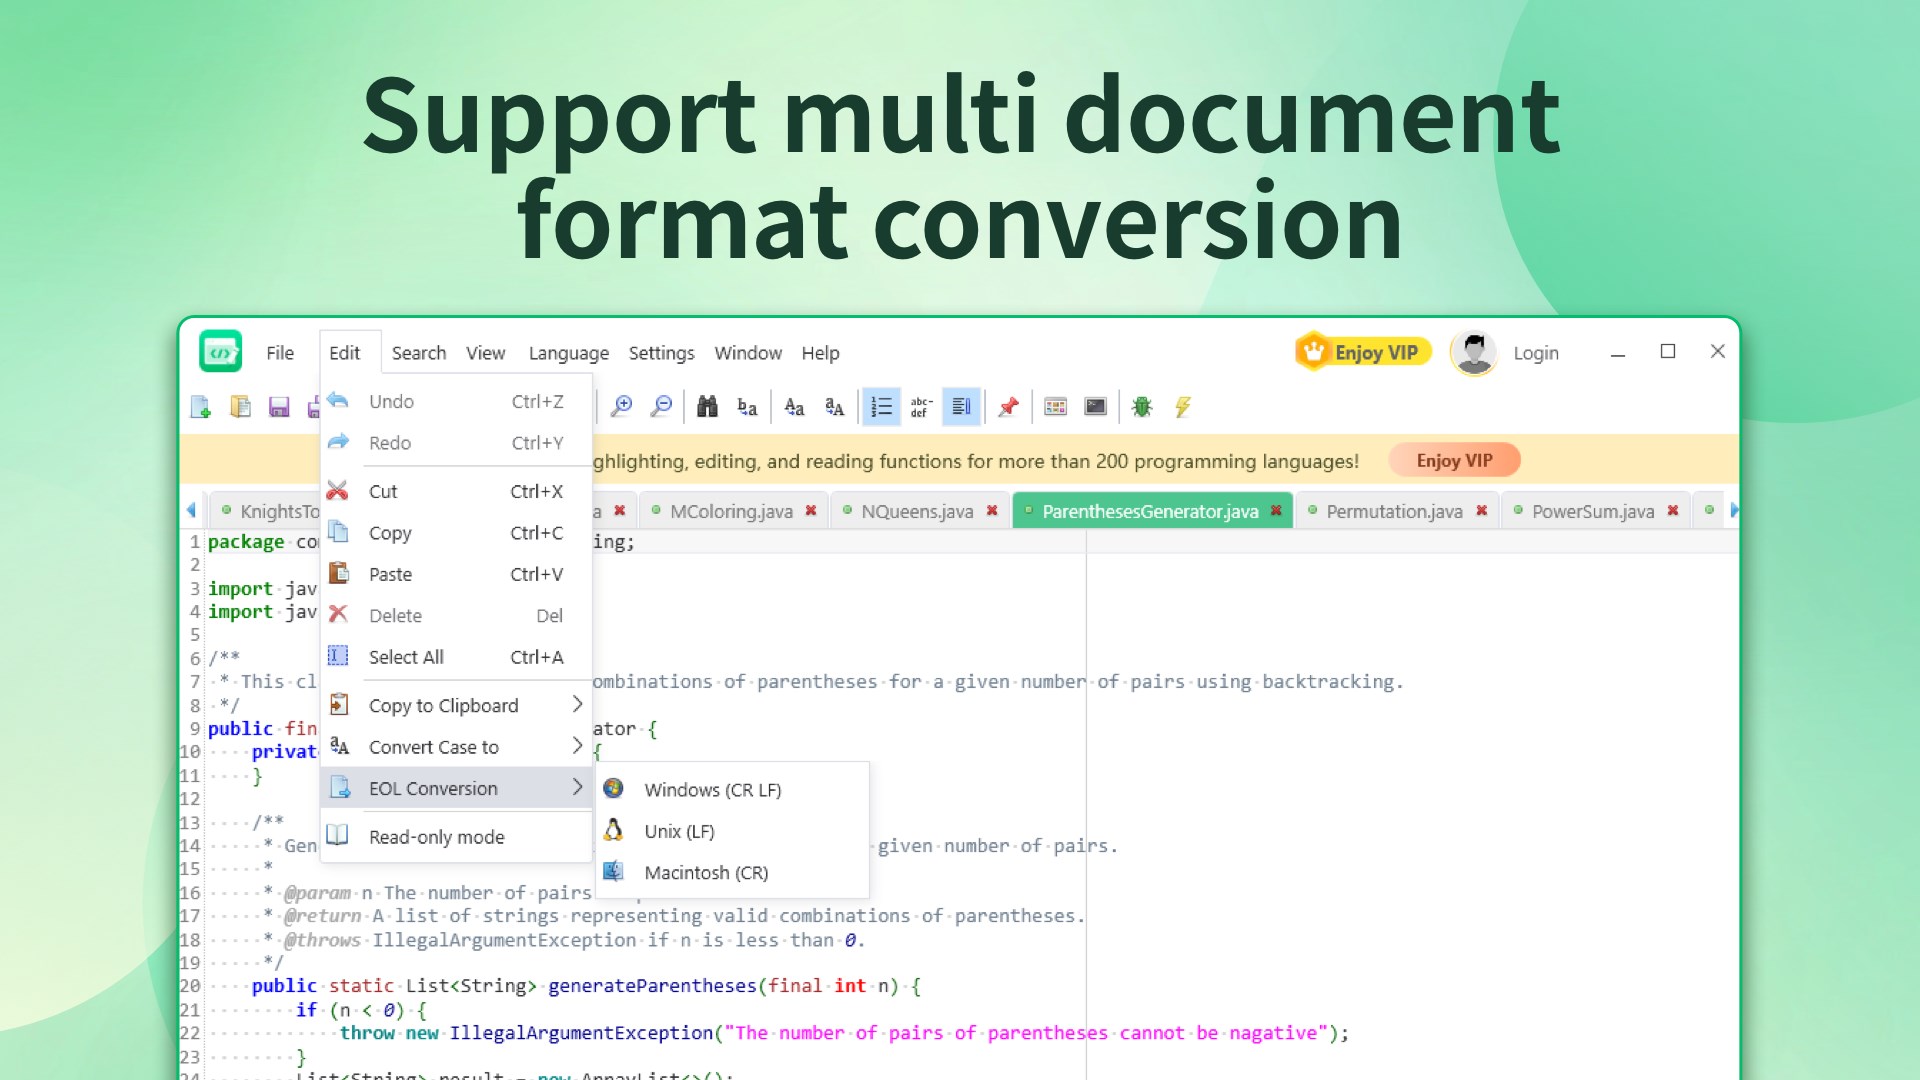Click the zoom in magnifier icon
Screen dimensions: 1920x1080
click(621, 406)
